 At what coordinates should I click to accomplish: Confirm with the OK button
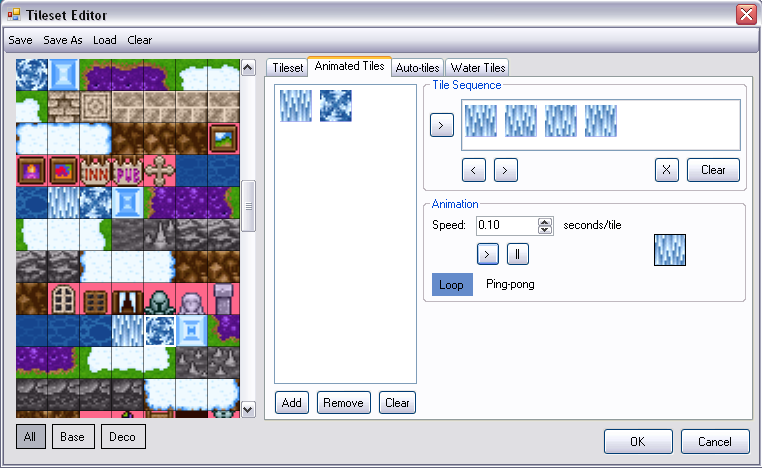(x=638, y=442)
